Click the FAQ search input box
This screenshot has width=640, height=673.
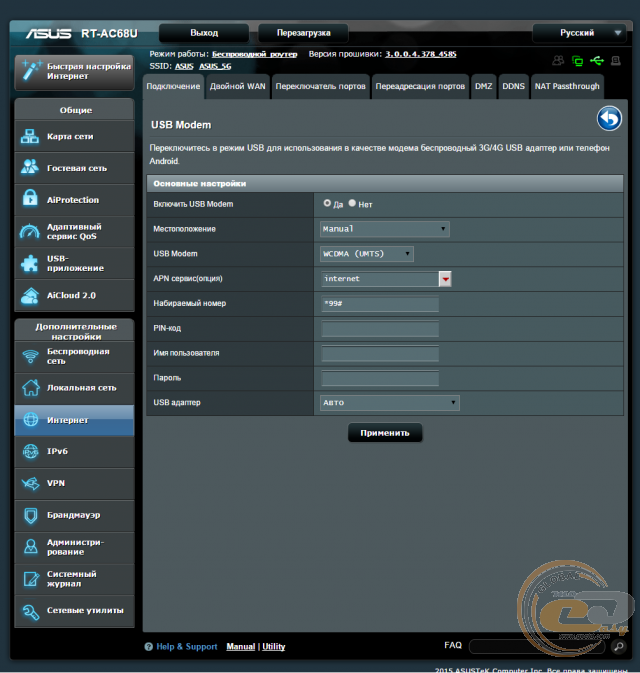tap(537, 646)
